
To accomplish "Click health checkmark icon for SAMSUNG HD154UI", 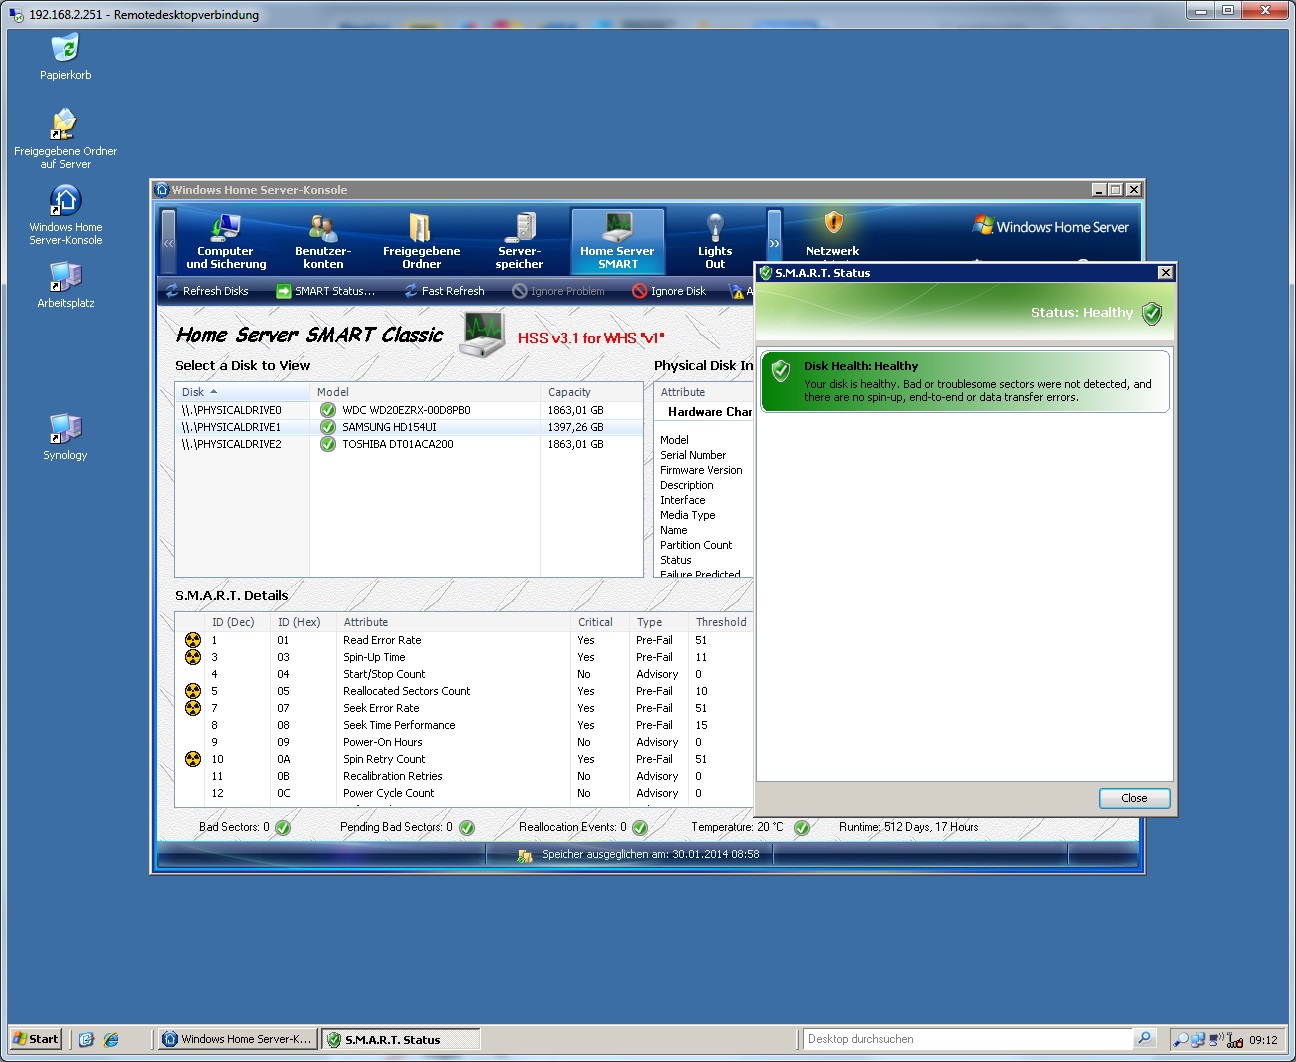I will (x=327, y=427).
